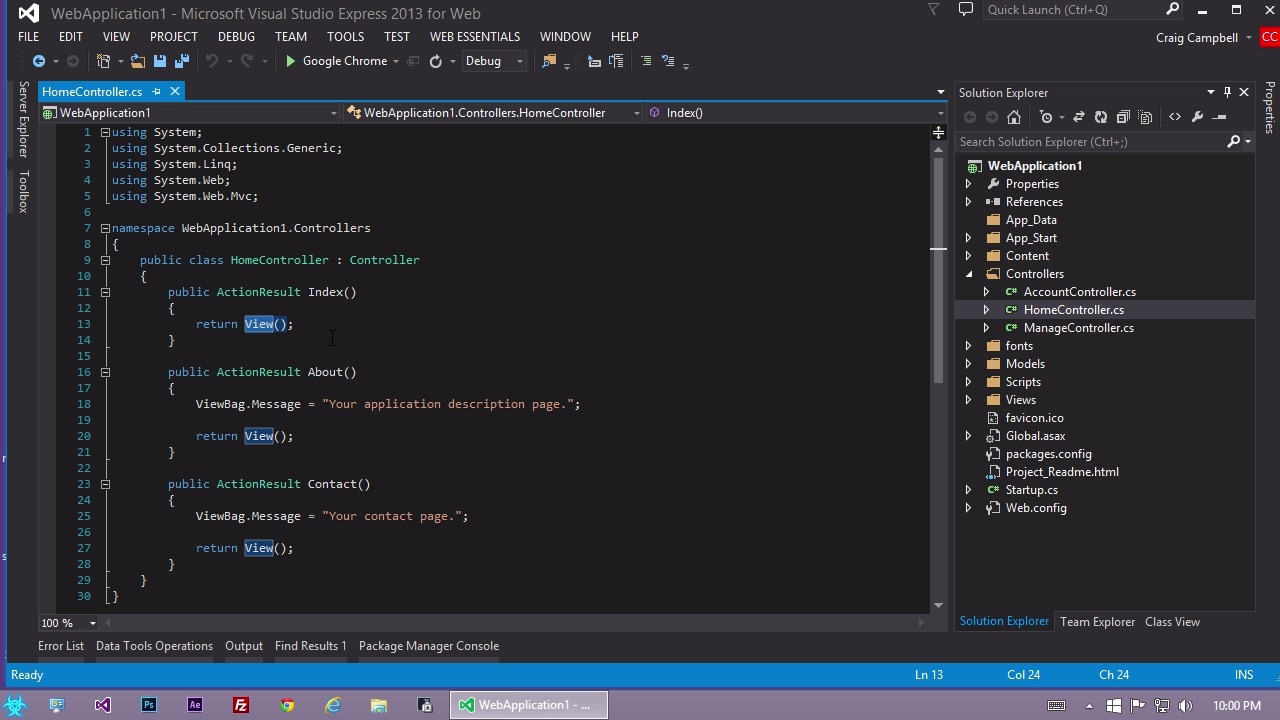Switch to the Class View tab

(x=1172, y=622)
